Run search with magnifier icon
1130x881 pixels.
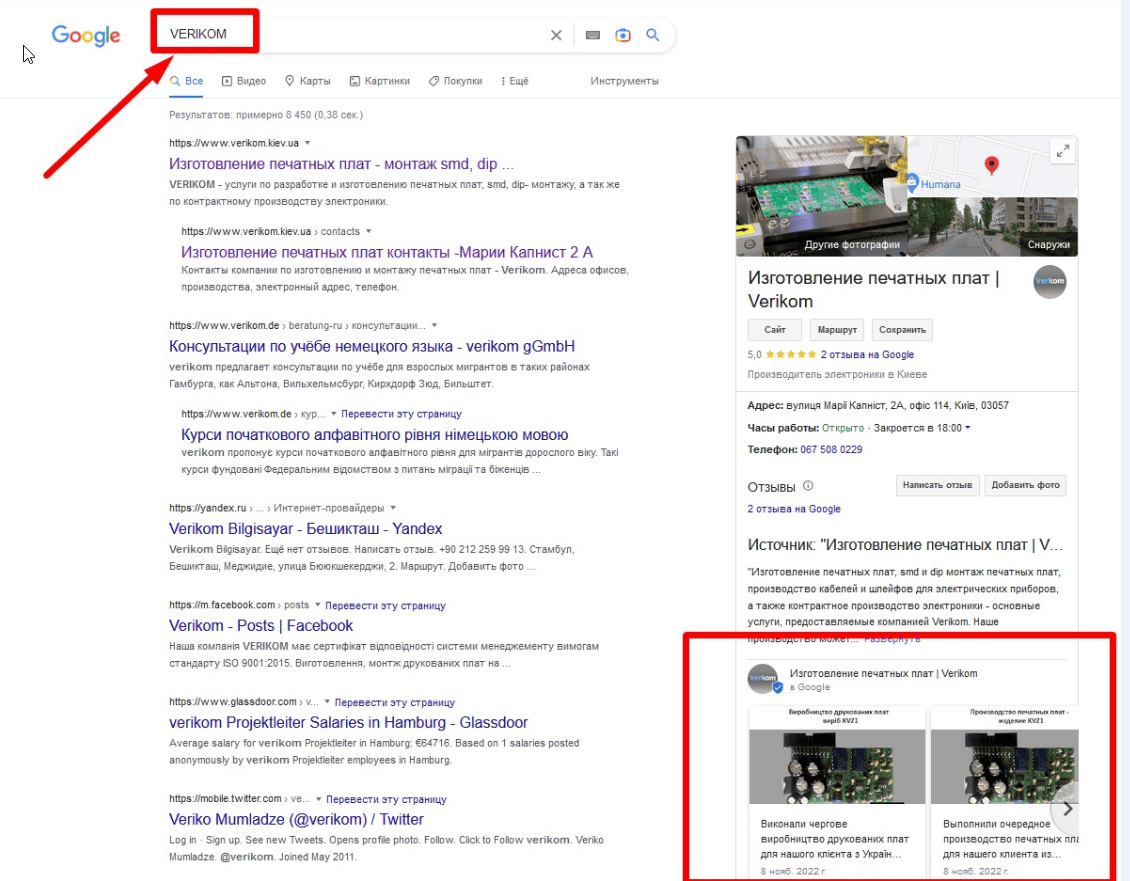[652, 35]
